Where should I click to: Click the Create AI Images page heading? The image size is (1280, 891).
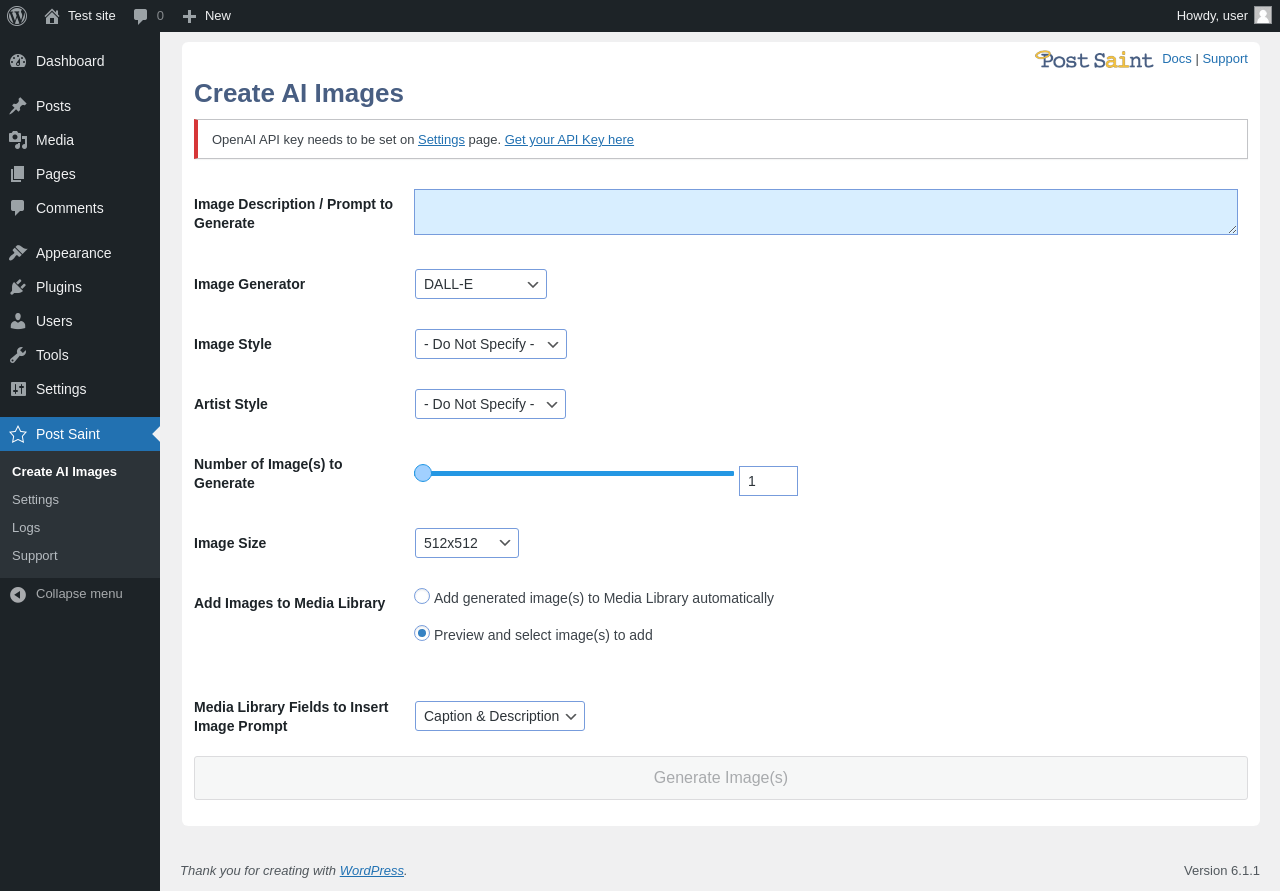(x=299, y=93)
